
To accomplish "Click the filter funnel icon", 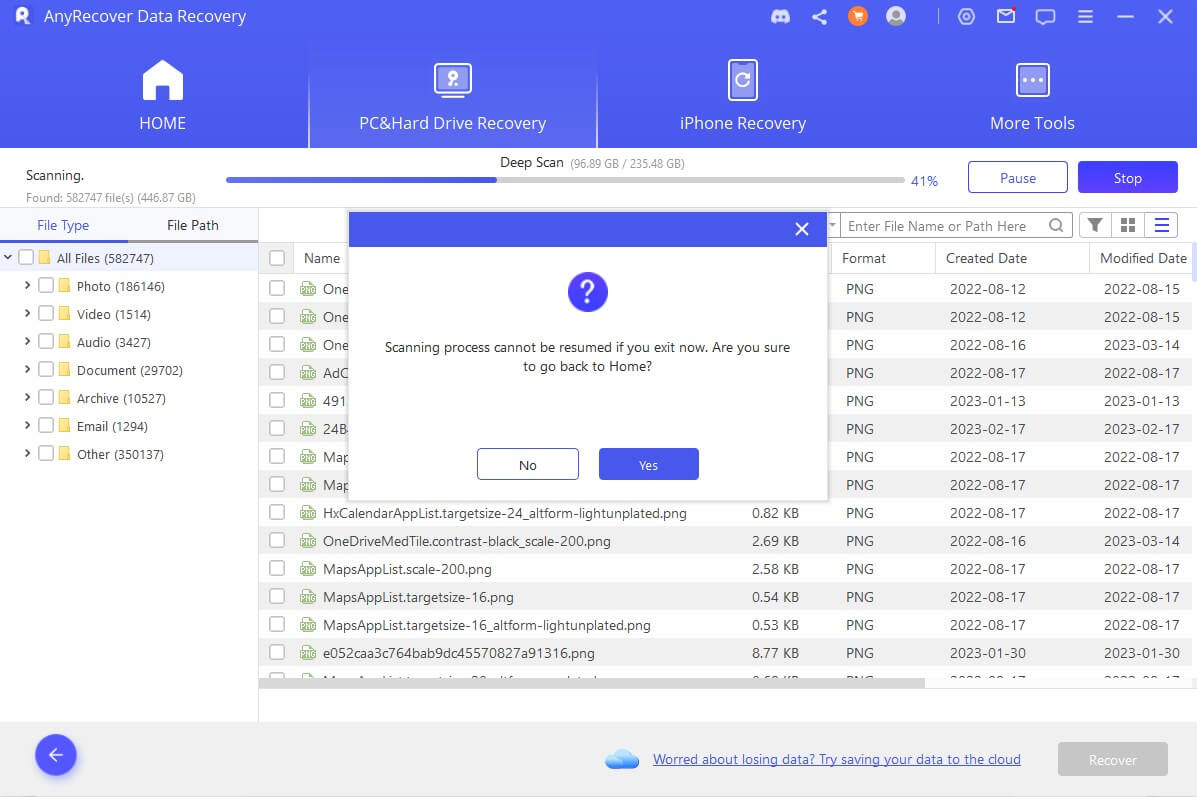I will coord(1095,226).
